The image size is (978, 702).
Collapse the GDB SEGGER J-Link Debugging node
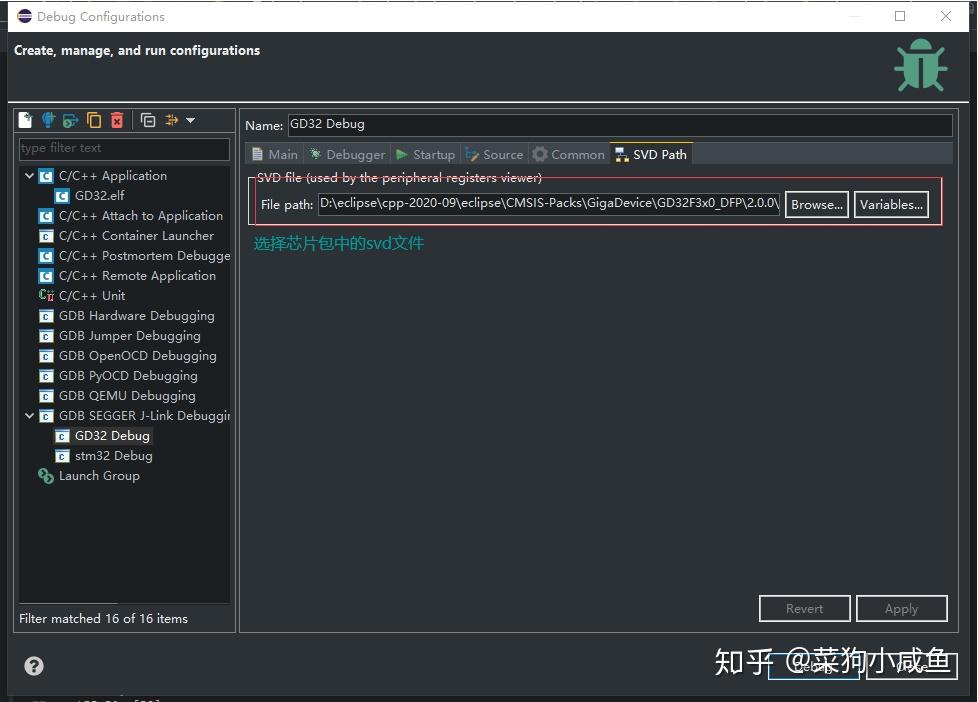tap(29, 416)
